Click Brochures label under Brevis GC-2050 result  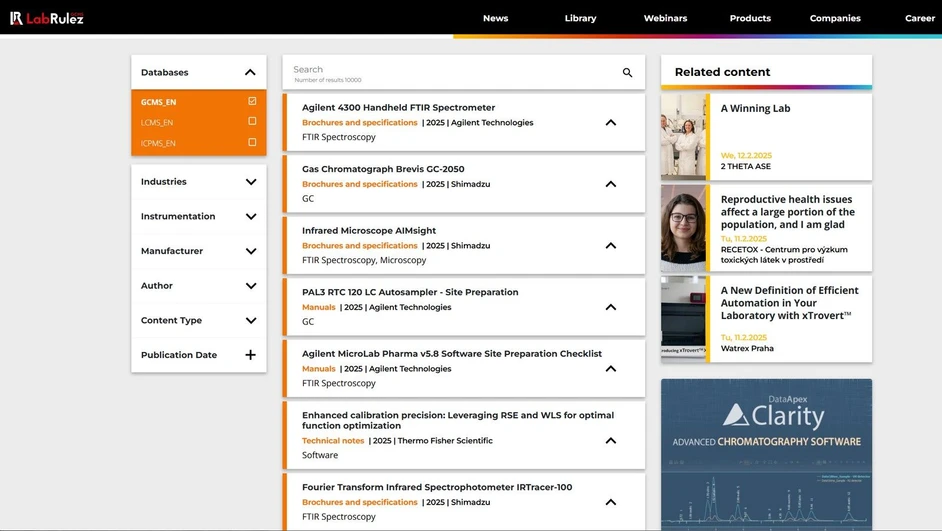(359, 184)
